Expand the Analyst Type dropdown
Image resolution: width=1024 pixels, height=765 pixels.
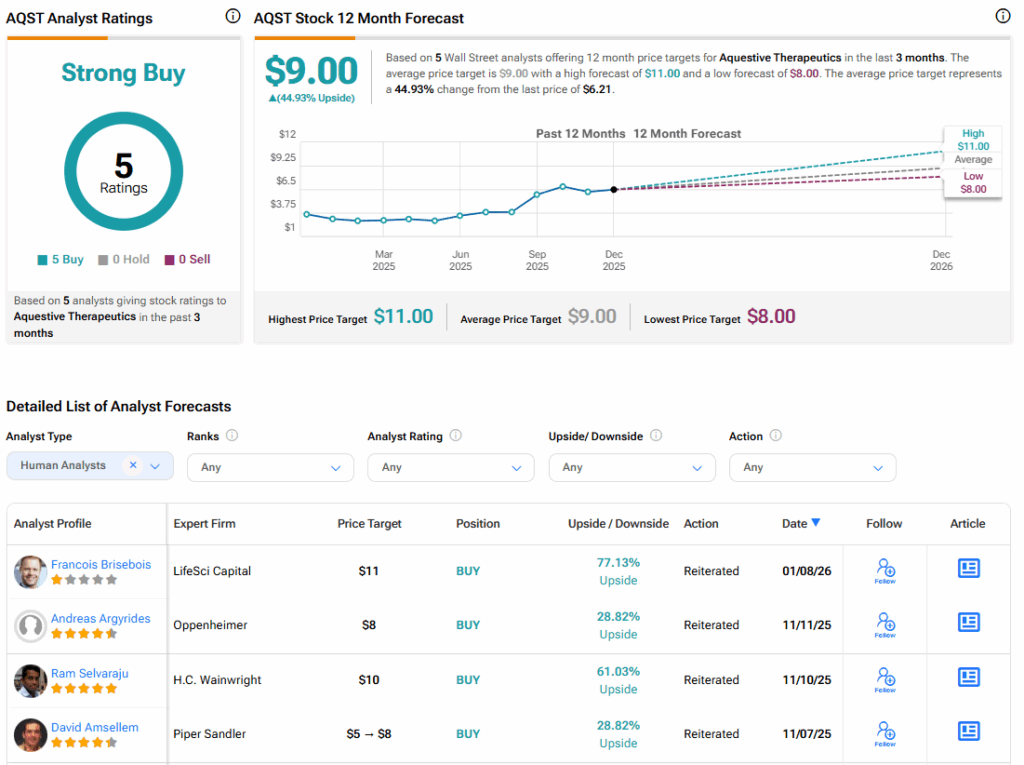coord(155,466)
